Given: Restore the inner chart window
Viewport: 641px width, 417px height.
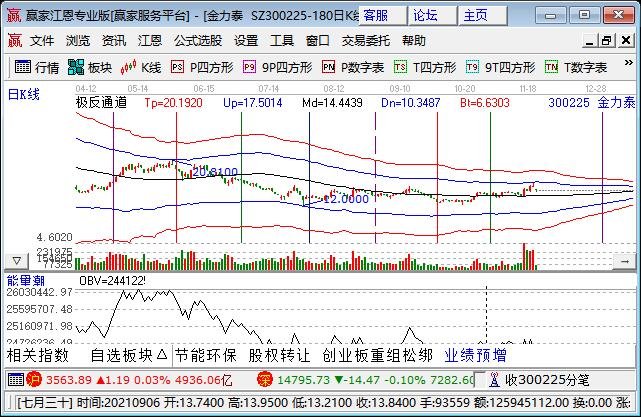Looking at the screenshot, I should (x=607, y=40).
